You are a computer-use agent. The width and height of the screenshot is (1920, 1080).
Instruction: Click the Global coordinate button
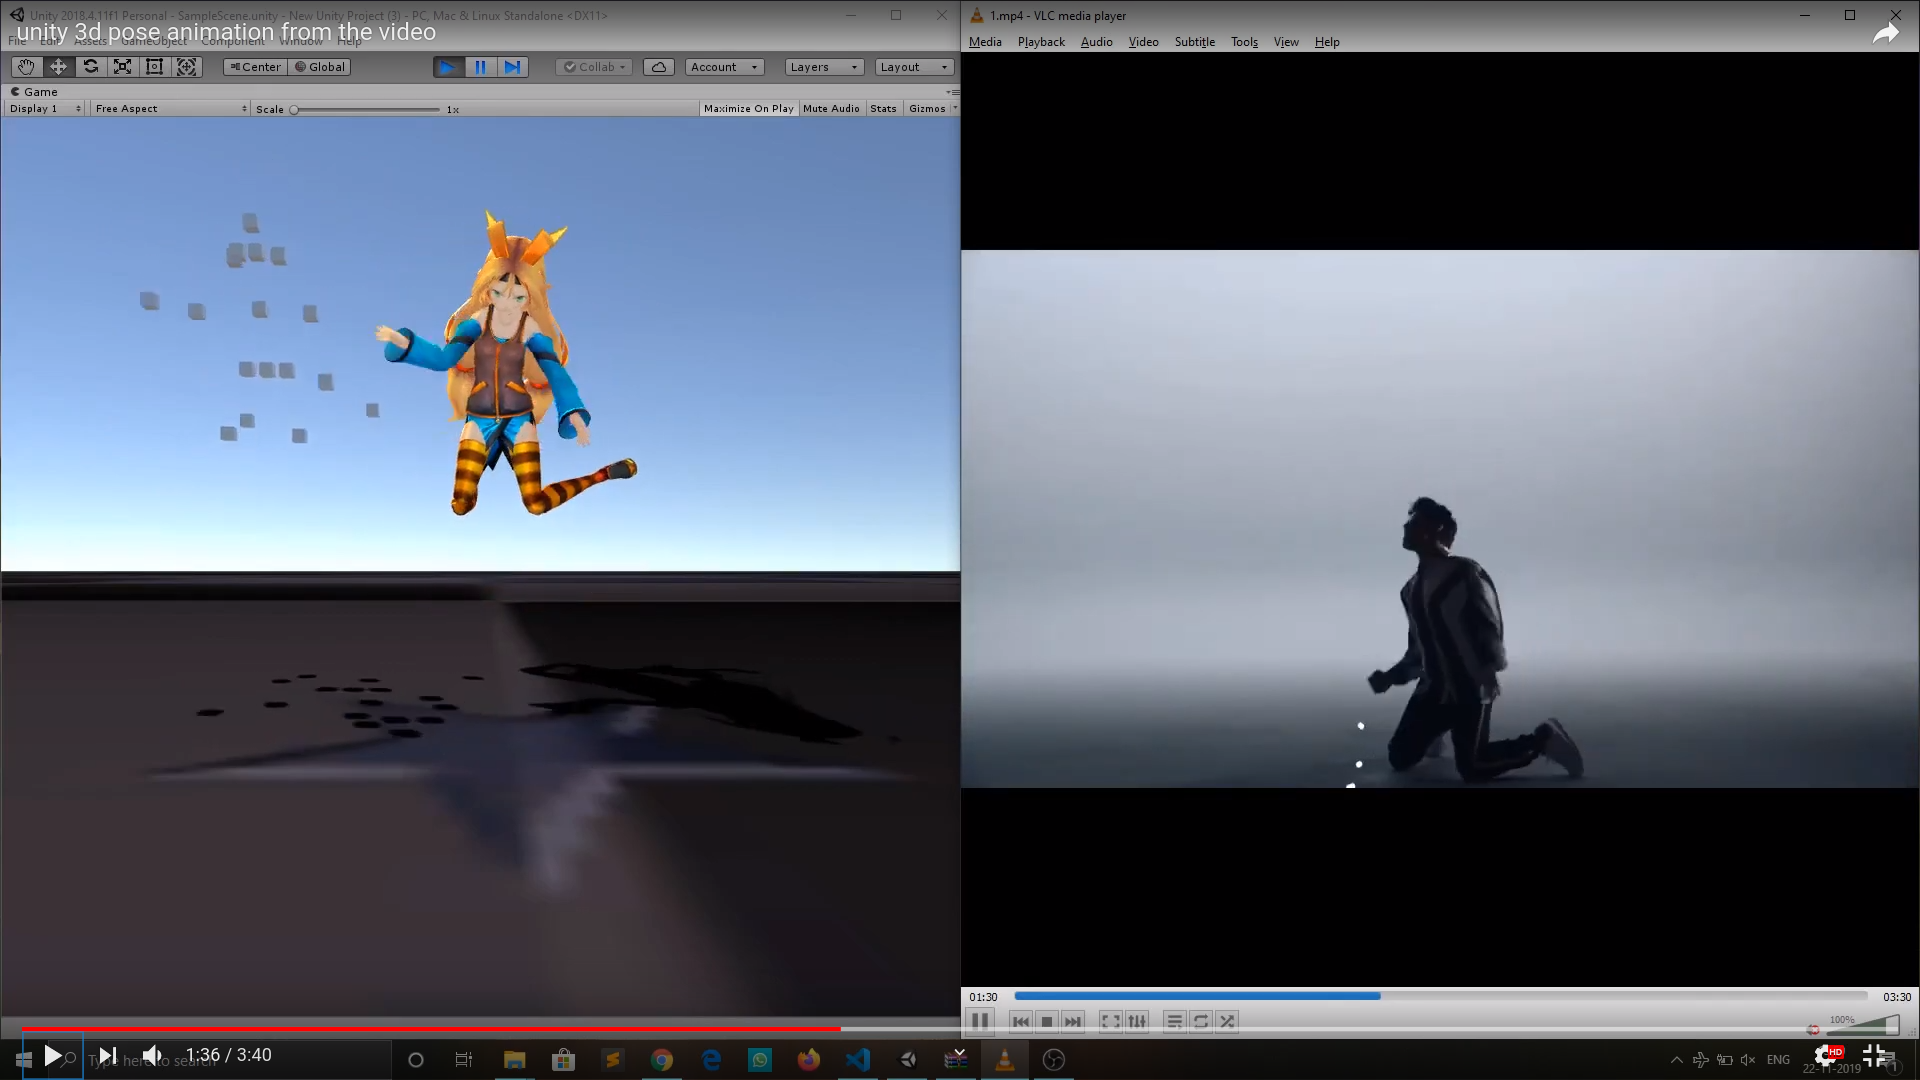[x=320, y=67]
